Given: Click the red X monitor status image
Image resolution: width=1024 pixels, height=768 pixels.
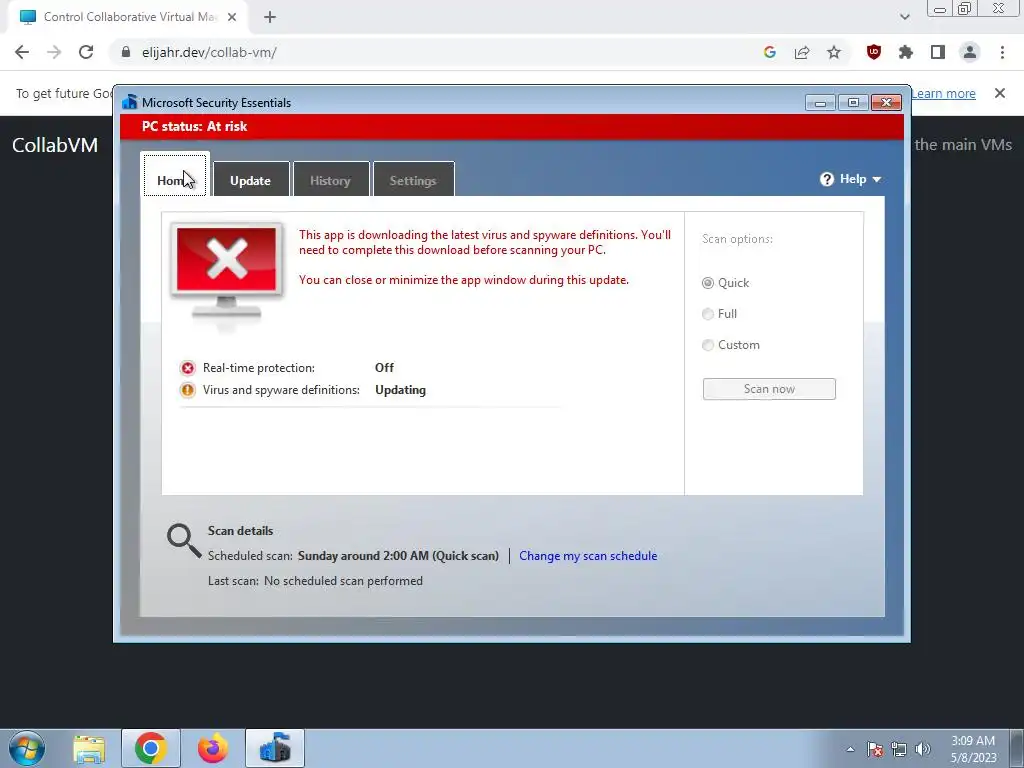Looking at the screenshot, I should click(x=227, y=273).
